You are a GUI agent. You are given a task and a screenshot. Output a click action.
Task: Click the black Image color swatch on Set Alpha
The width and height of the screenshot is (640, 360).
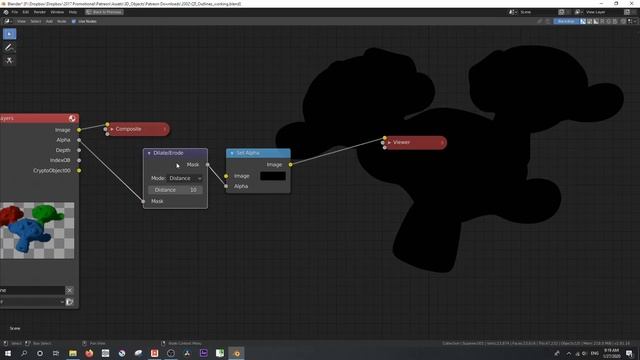tap(273, 176)
